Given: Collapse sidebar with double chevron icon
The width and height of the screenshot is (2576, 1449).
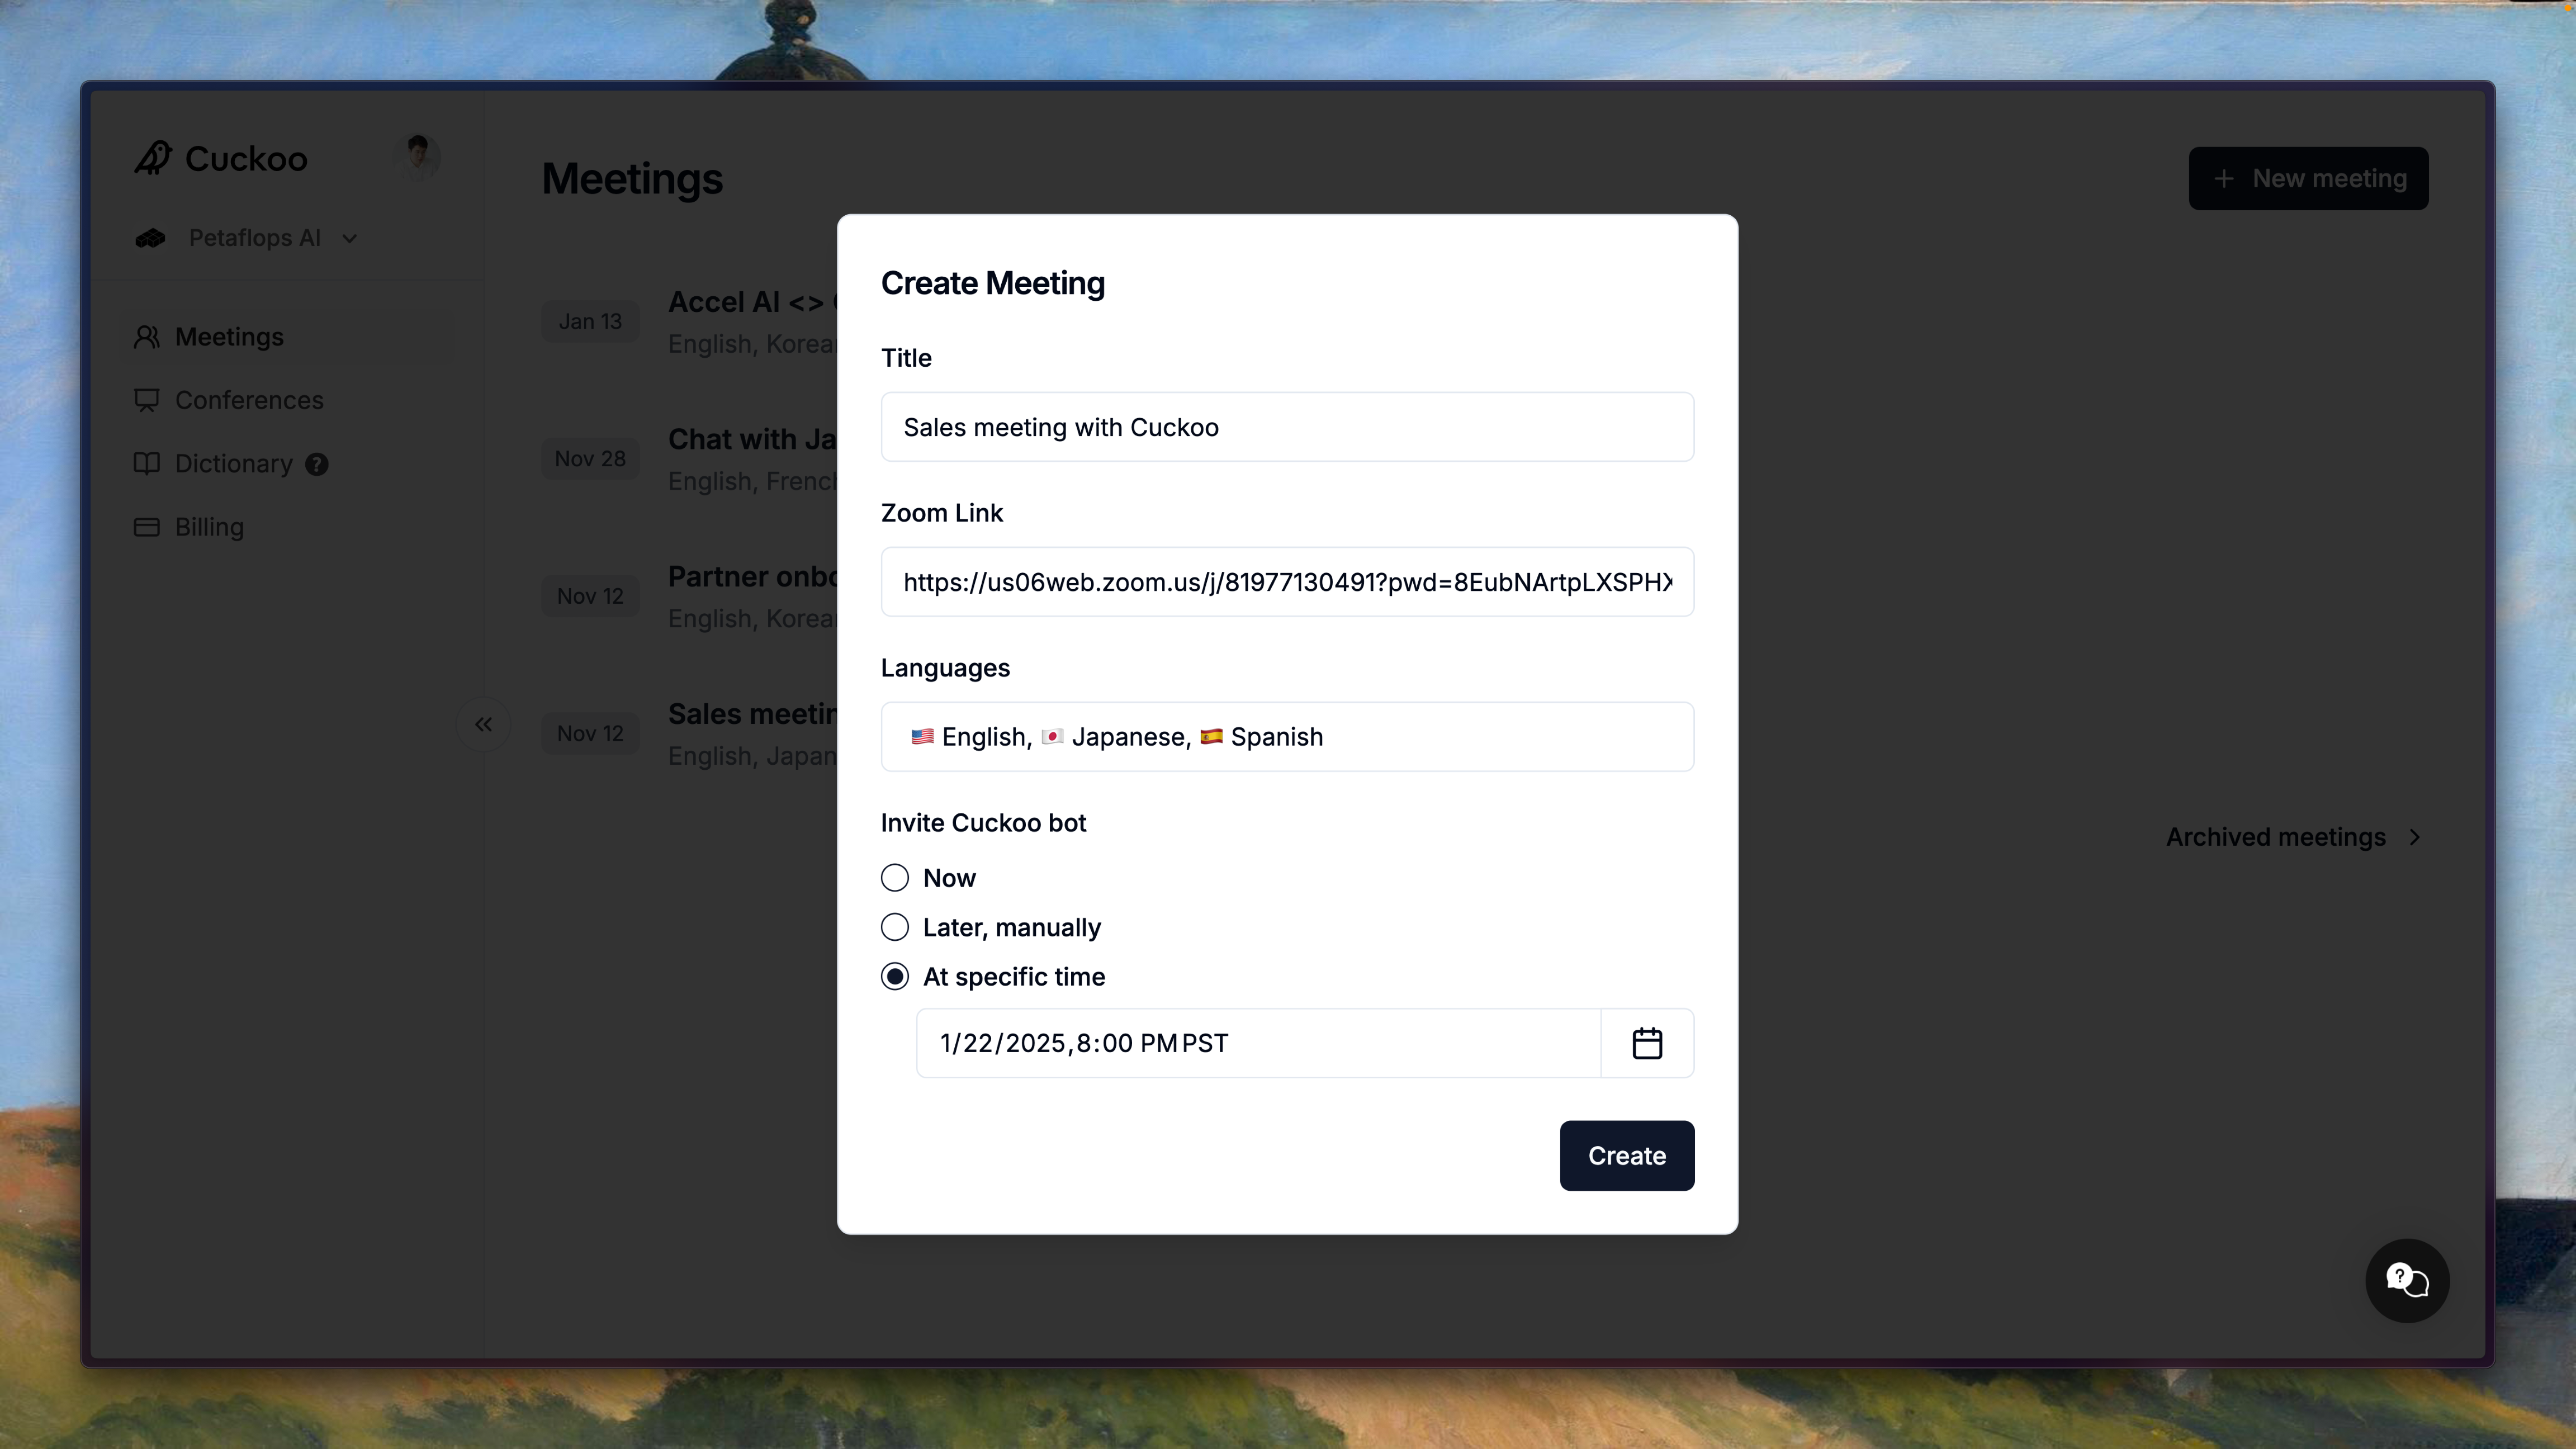Looking at the screenshot, I should point(483,724).
